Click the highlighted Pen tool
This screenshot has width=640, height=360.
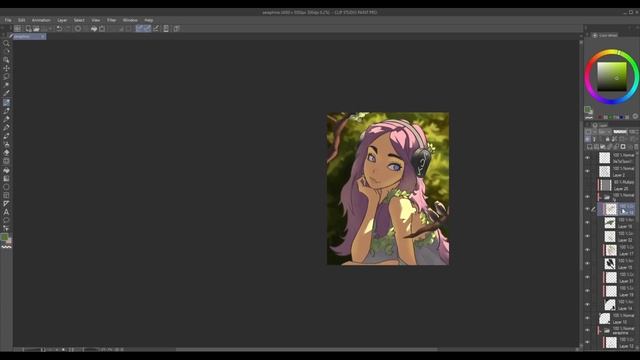tap(6, 102)
